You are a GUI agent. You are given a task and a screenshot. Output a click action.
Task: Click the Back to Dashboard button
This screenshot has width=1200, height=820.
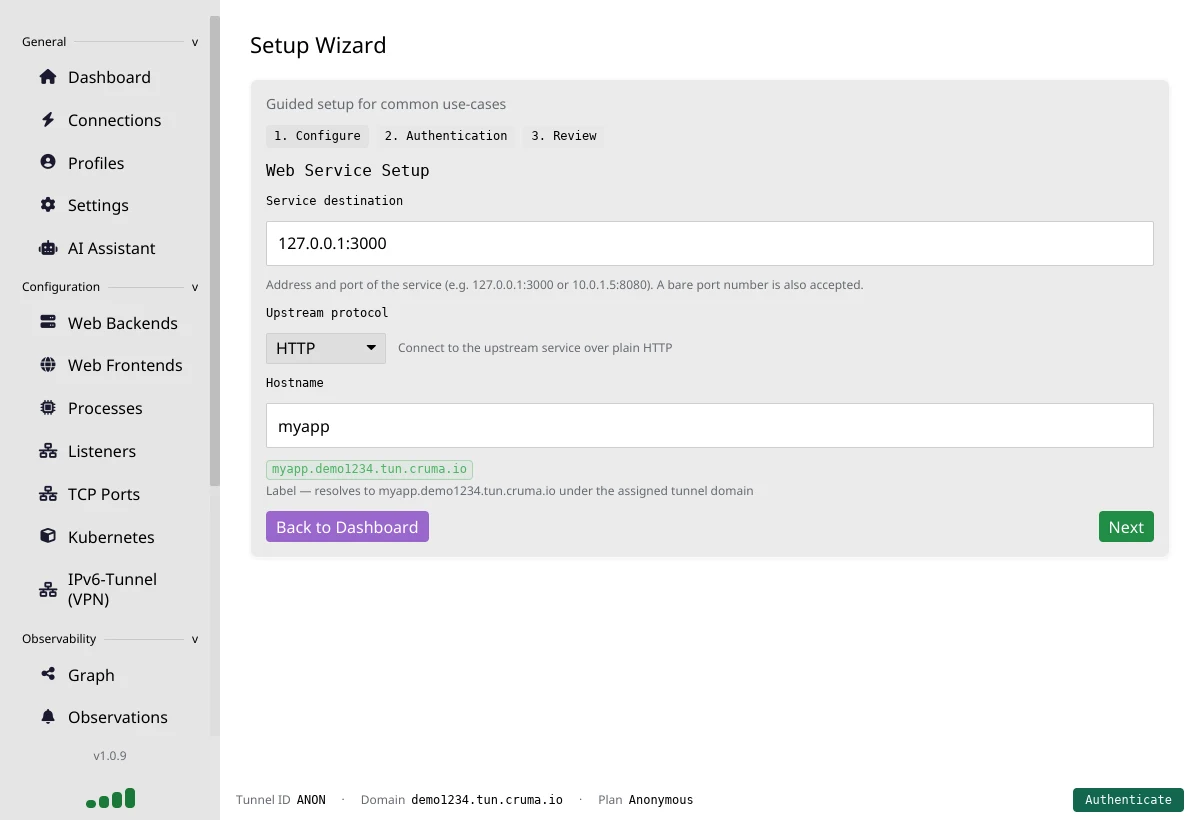click(x=347, y=527)
